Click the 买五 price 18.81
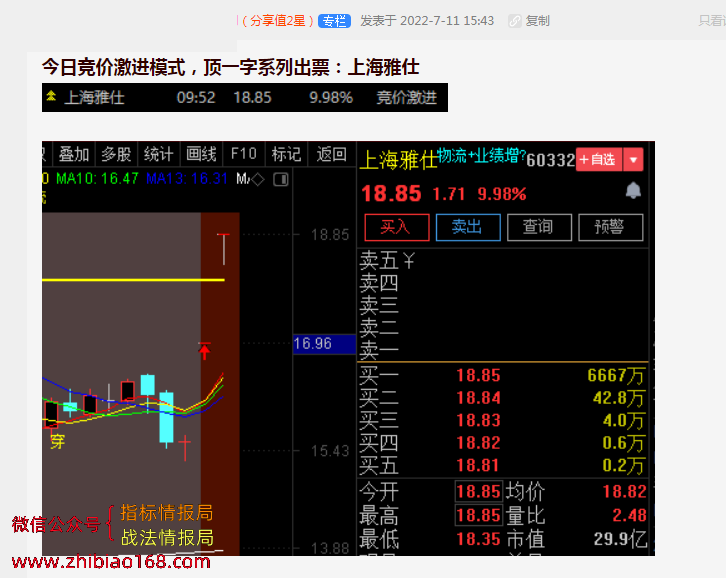The height and width of the screenshot is (578, 726). [x=478, y=465]
